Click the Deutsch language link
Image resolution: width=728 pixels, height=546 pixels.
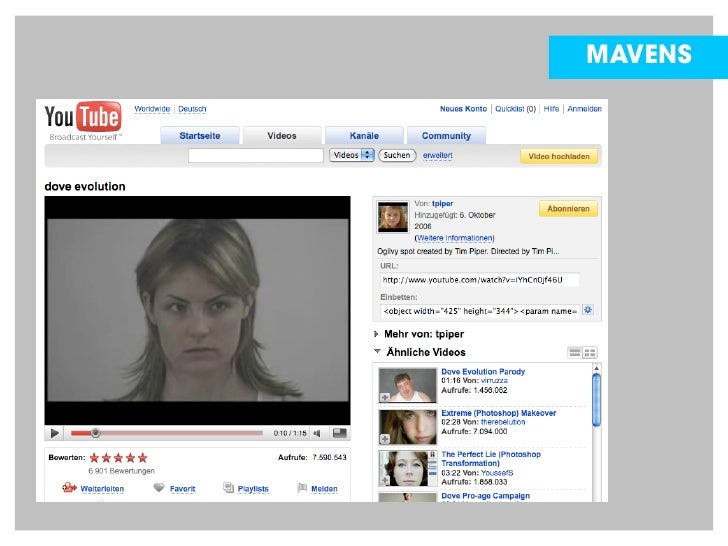pyautogui.click(x=192, y=109)
